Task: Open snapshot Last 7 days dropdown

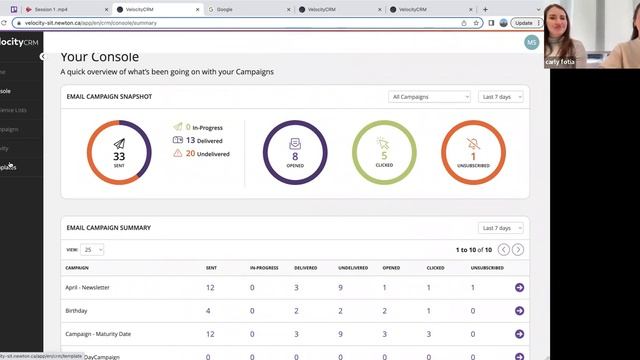Action: click(501, 97)
